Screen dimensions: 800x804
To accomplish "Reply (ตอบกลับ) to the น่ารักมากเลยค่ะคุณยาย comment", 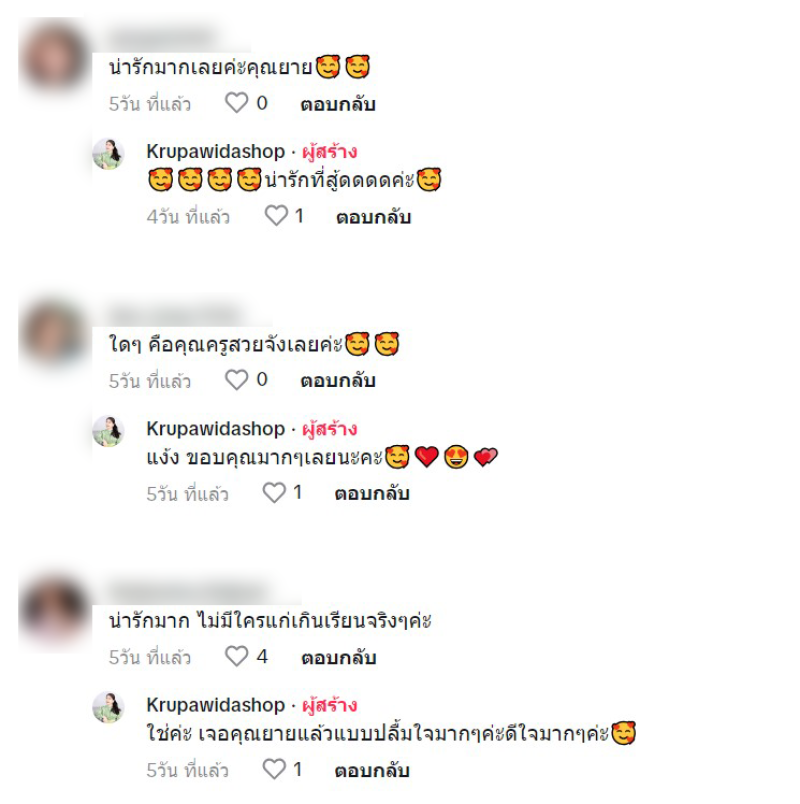I will pyautogui.click(x=338, y=104).
